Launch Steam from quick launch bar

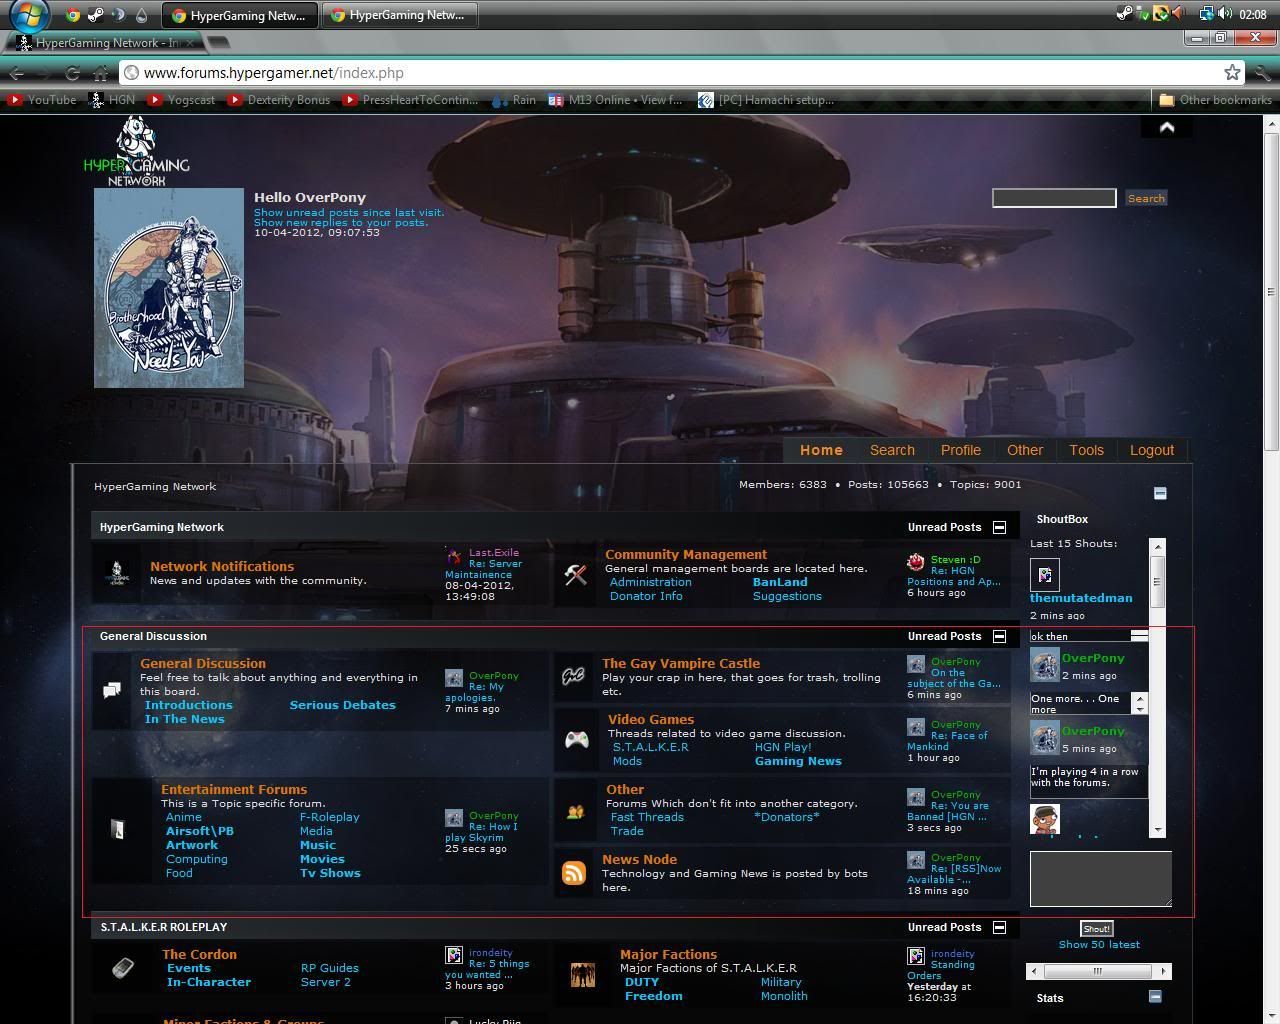(95, 15)
